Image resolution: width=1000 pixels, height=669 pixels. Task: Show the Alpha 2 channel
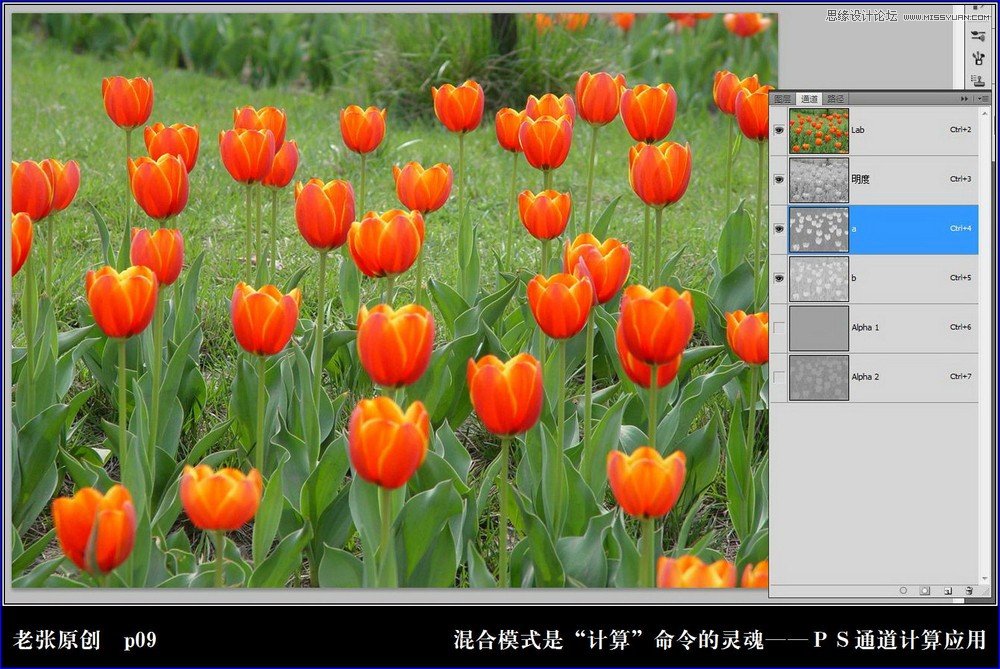pos(779,377)
